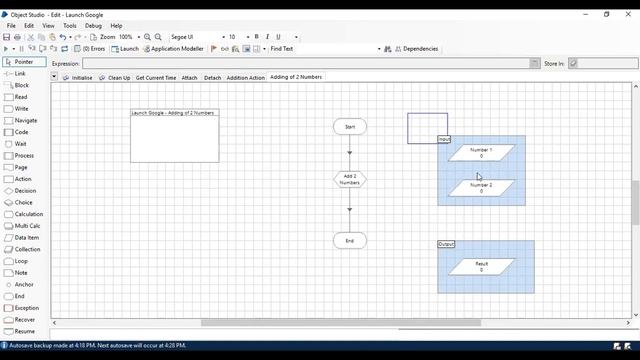The height and width of the screenshot is (360, 640).
Task: Click into the Expression field
Action: pyautogui.click(x=306, y=63)
